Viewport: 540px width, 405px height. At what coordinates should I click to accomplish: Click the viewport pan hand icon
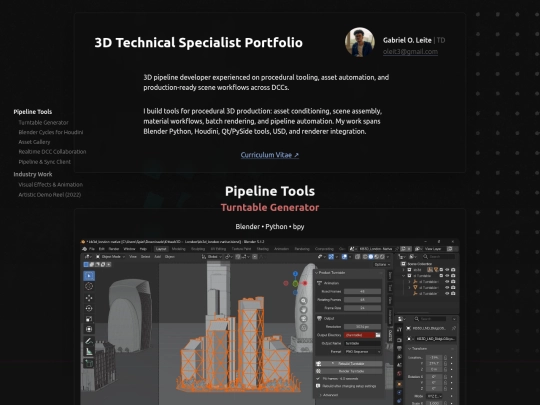[x=303, y=310]
